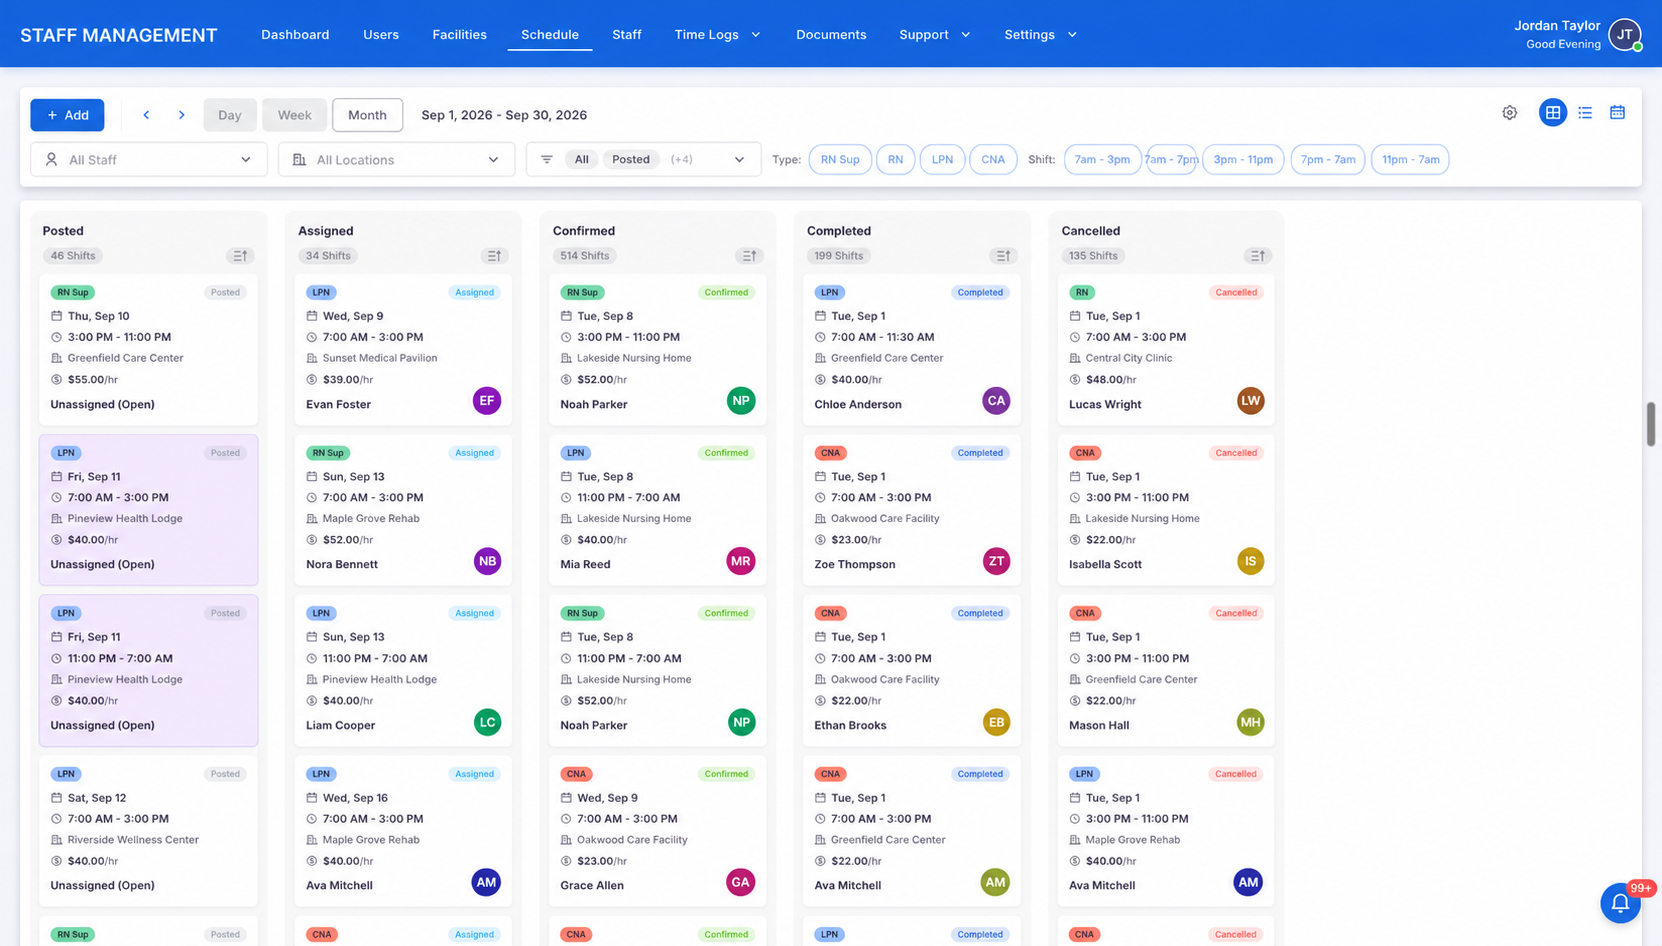Open Thu, Sep 10 posted shift card

148,350
